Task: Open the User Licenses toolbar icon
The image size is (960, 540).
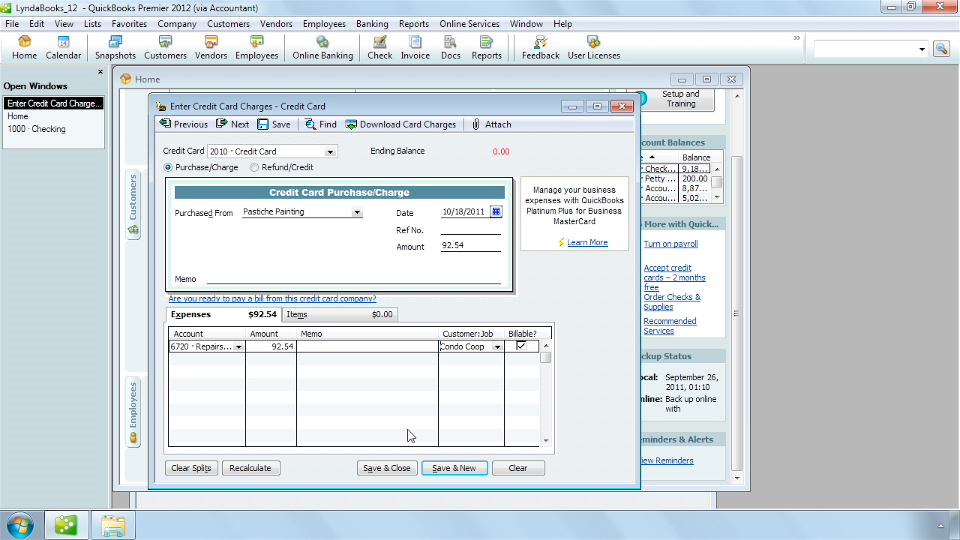Action: [594, 47]
